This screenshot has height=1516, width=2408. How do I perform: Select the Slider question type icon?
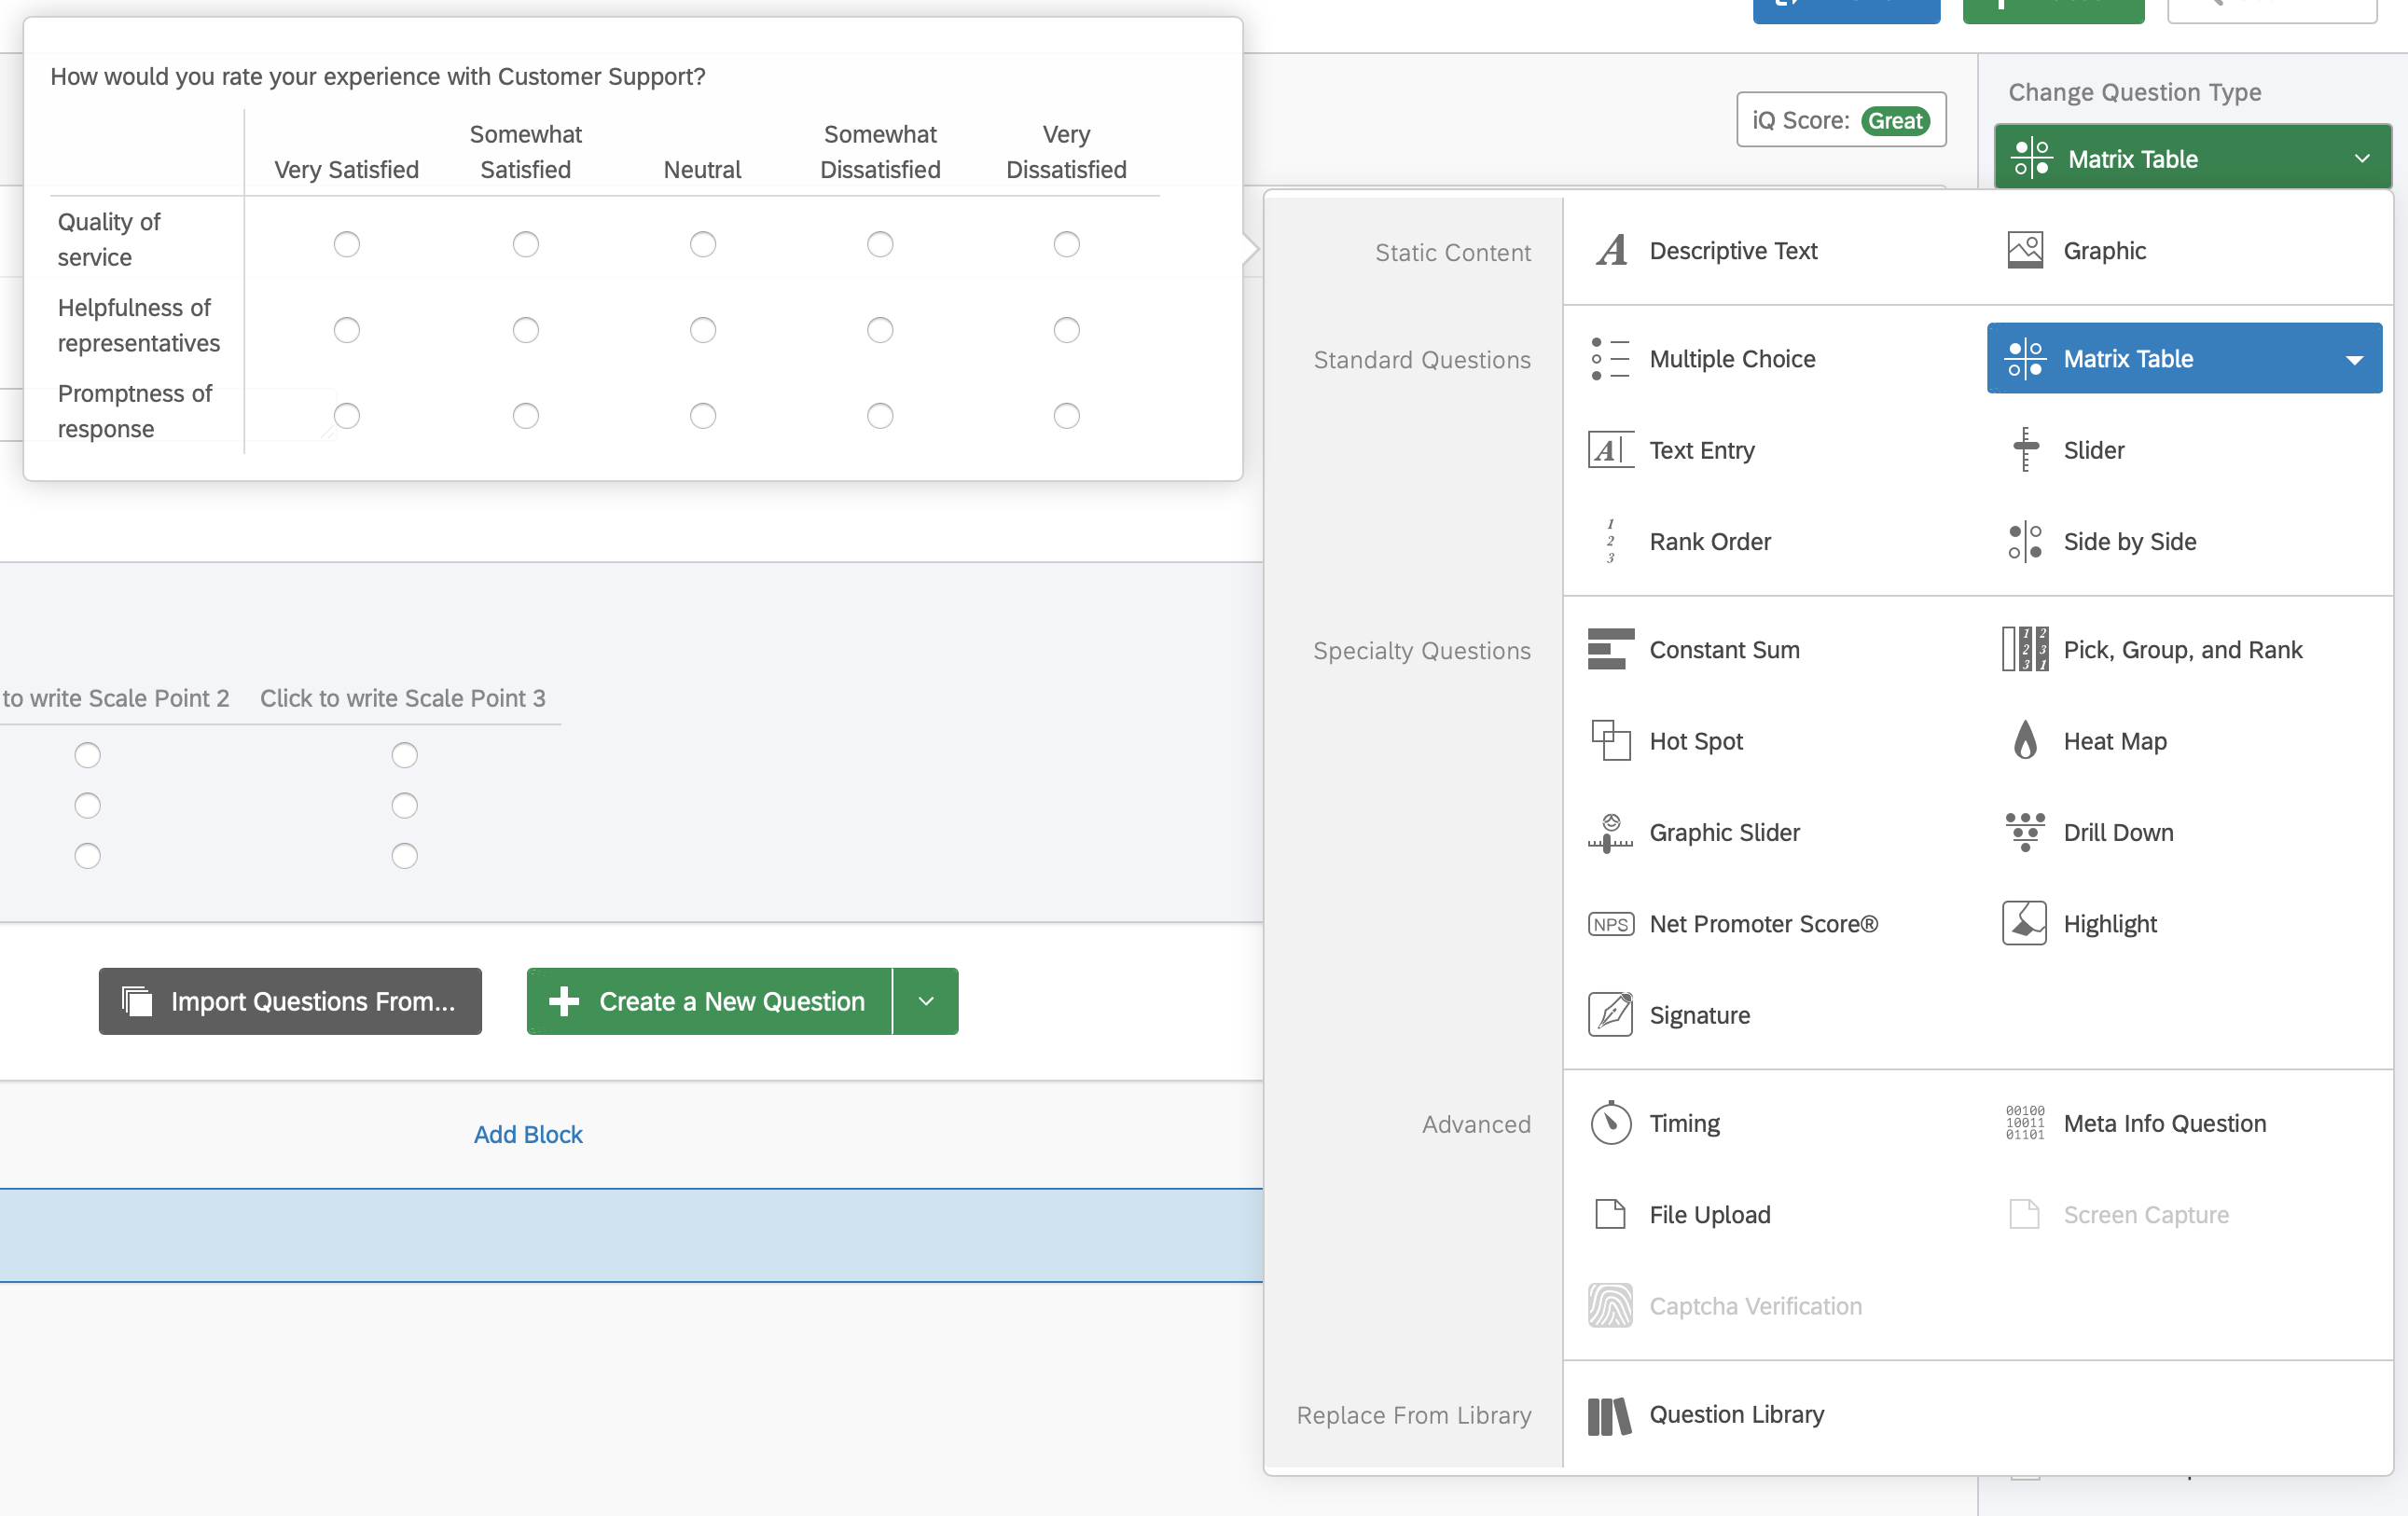tap(2024, 450)
